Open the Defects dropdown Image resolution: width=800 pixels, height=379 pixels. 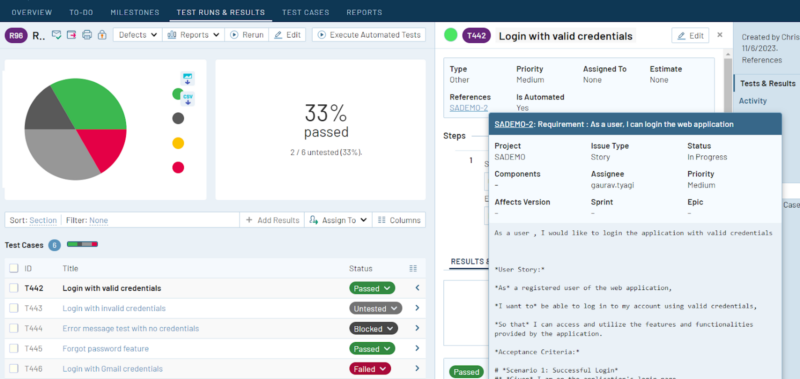click(138, 35)
